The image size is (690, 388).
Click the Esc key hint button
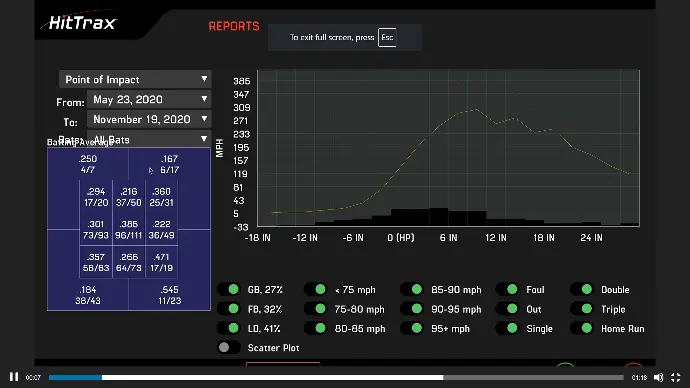point(387,37)
